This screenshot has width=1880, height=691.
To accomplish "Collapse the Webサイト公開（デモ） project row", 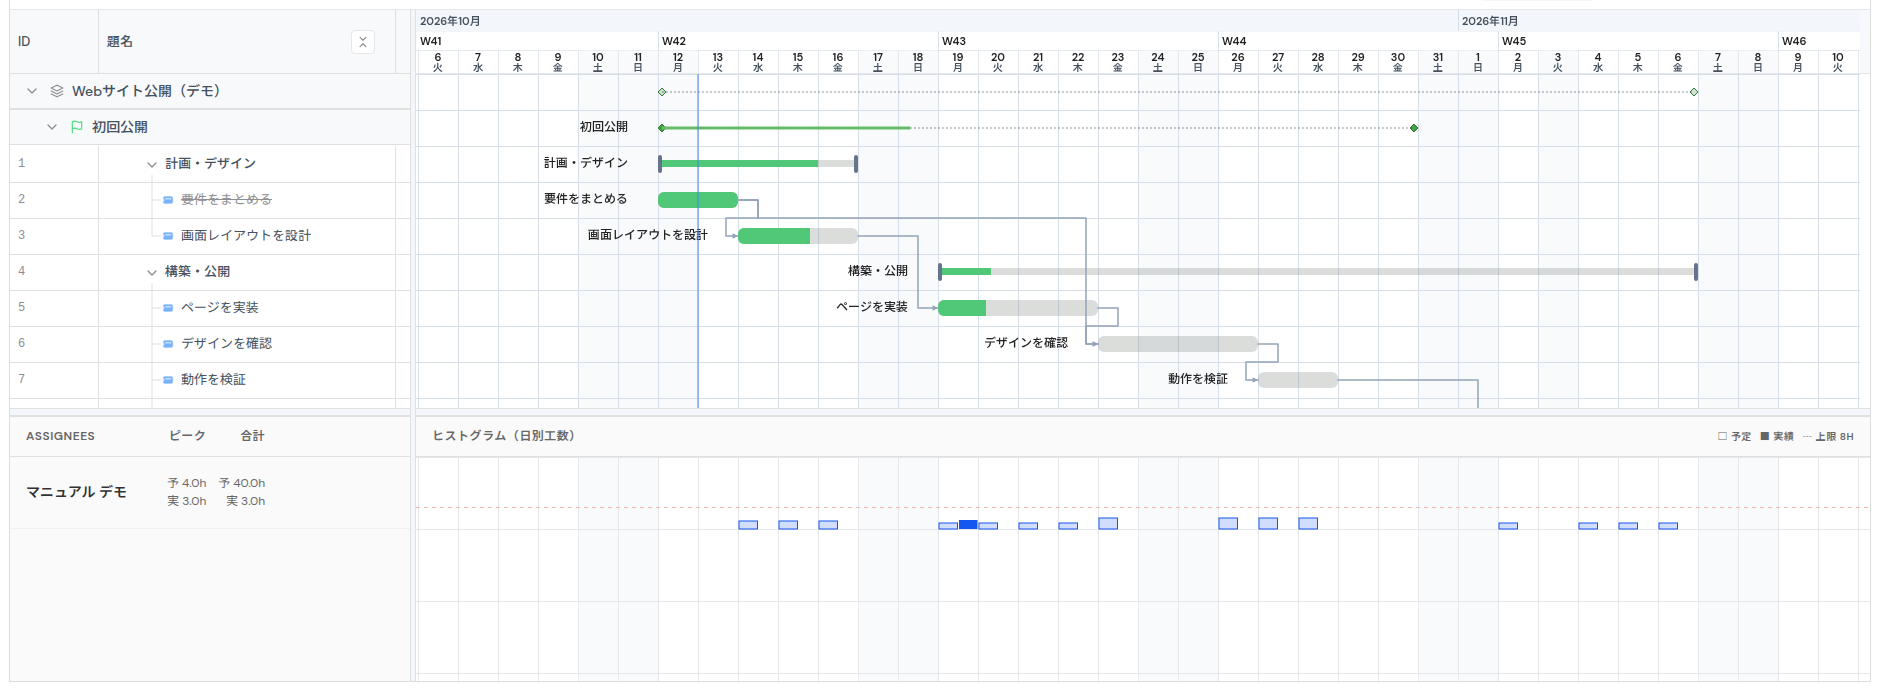I will click(32, 91).
